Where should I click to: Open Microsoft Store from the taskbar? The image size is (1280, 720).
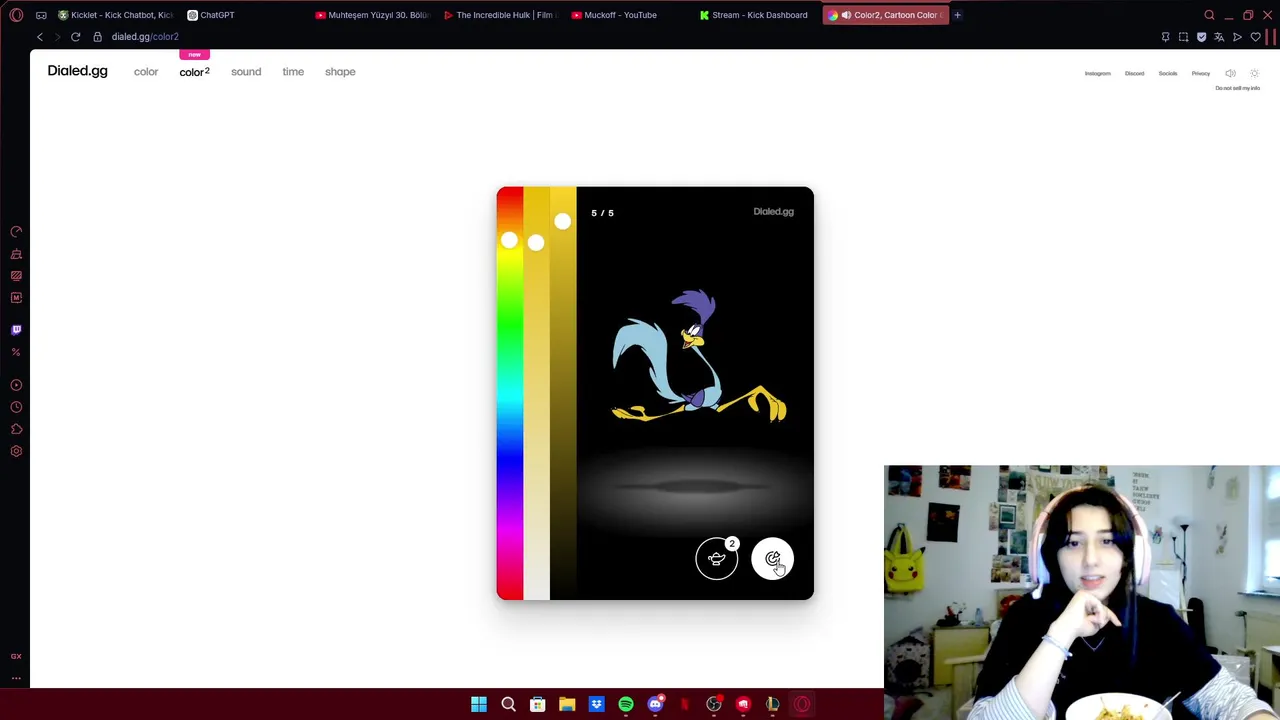(537, 705)
